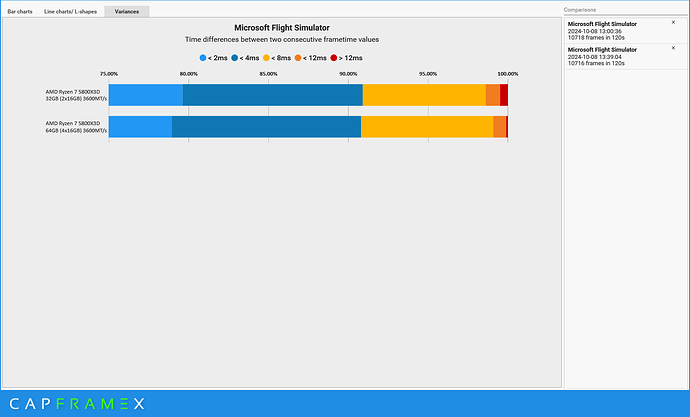690x417 pixels.
Task: Click the 80.00% axis label
Action: pos(188,74)
